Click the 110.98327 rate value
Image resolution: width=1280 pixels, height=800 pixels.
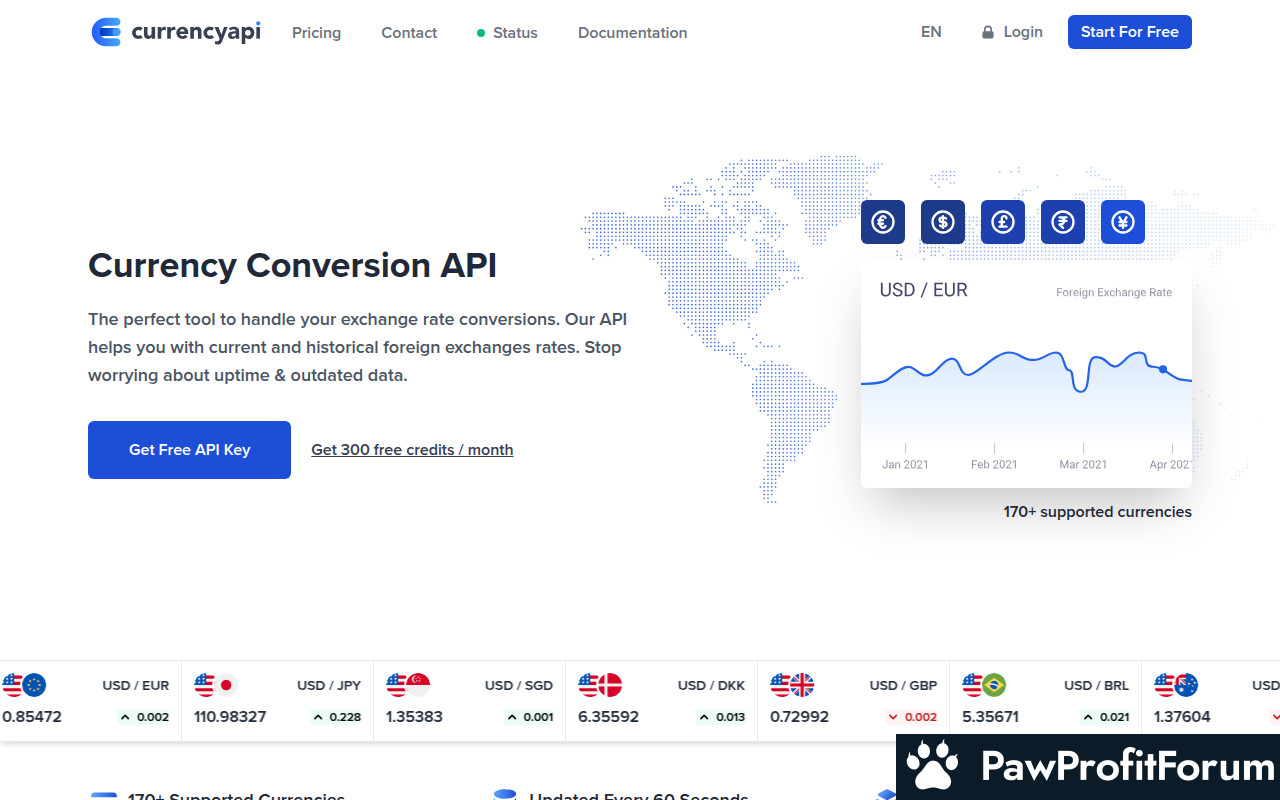coord(230,717)
